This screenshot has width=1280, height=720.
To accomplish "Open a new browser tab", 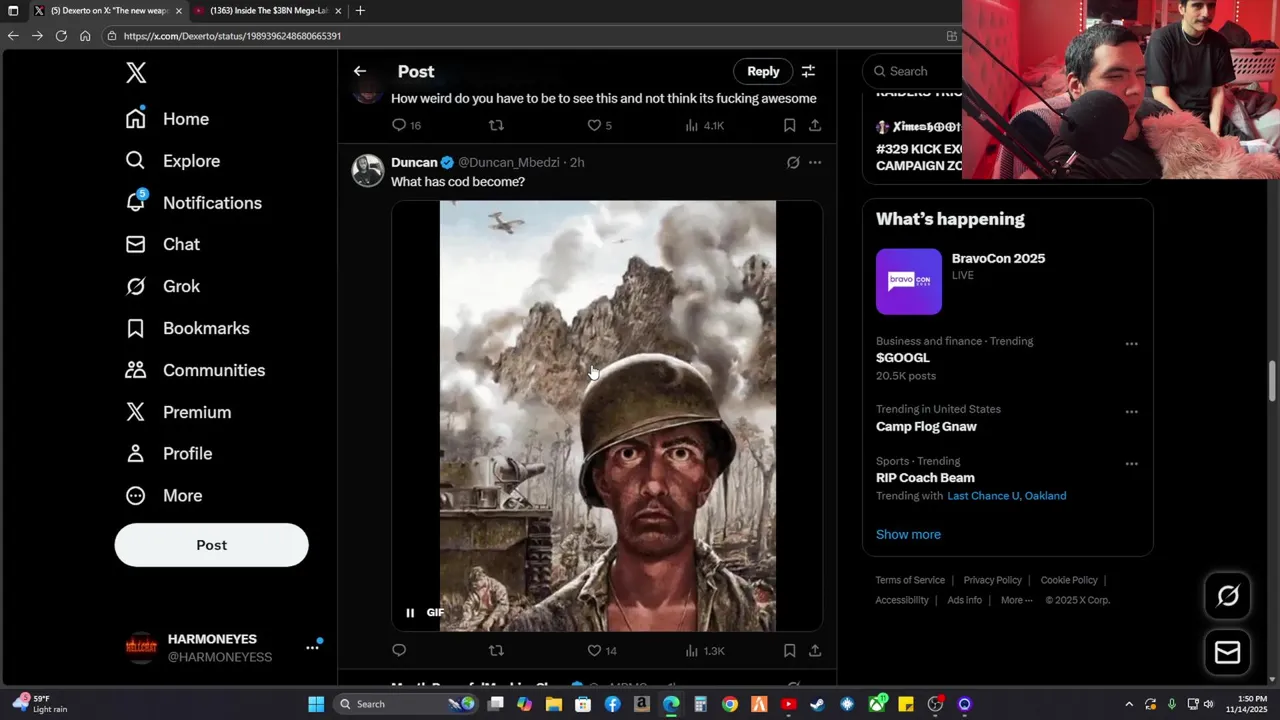I will pyautogui.click(x=360, y=10).
